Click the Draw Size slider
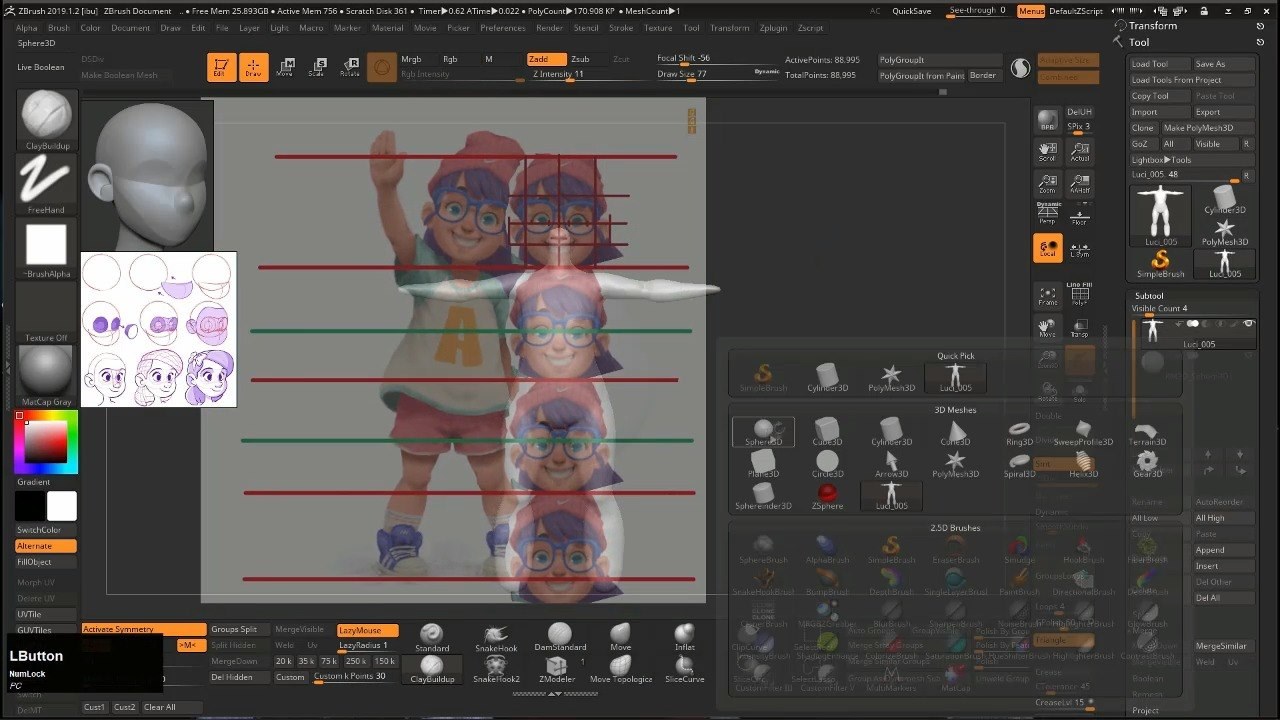The width and height of the screenshot is (1280, 720). (x=718, y=75)
